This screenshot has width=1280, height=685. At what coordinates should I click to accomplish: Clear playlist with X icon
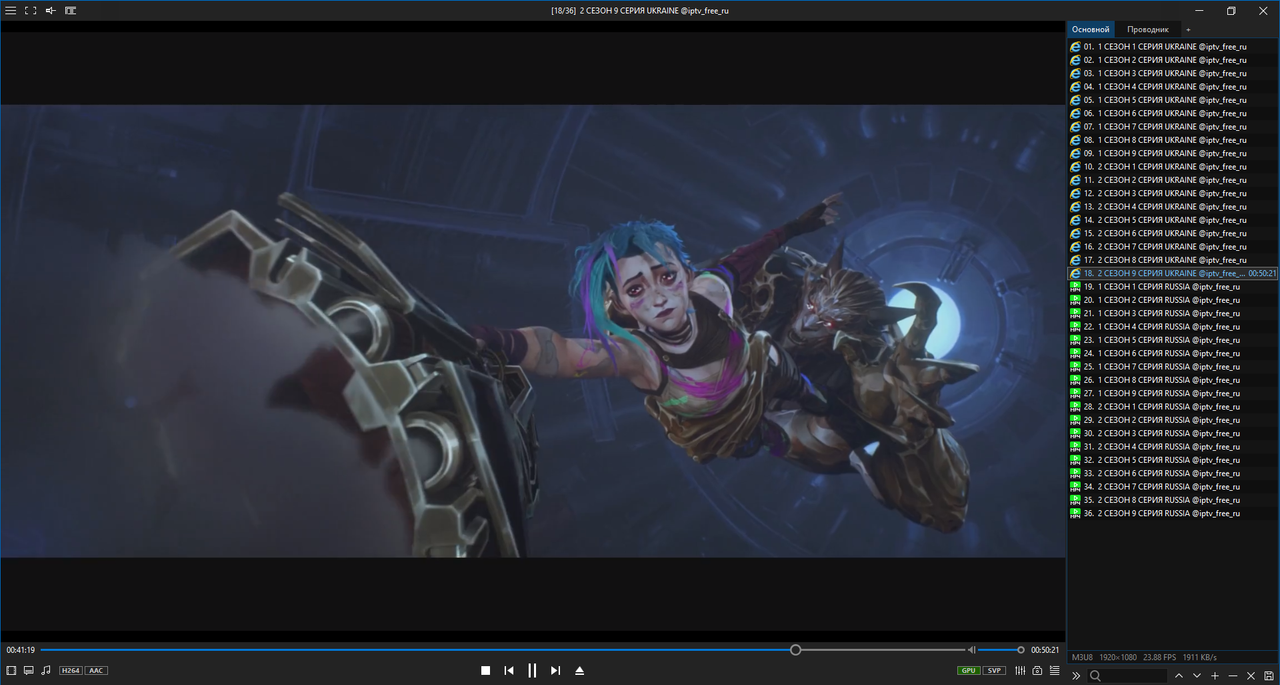[x=1251, y=676]
